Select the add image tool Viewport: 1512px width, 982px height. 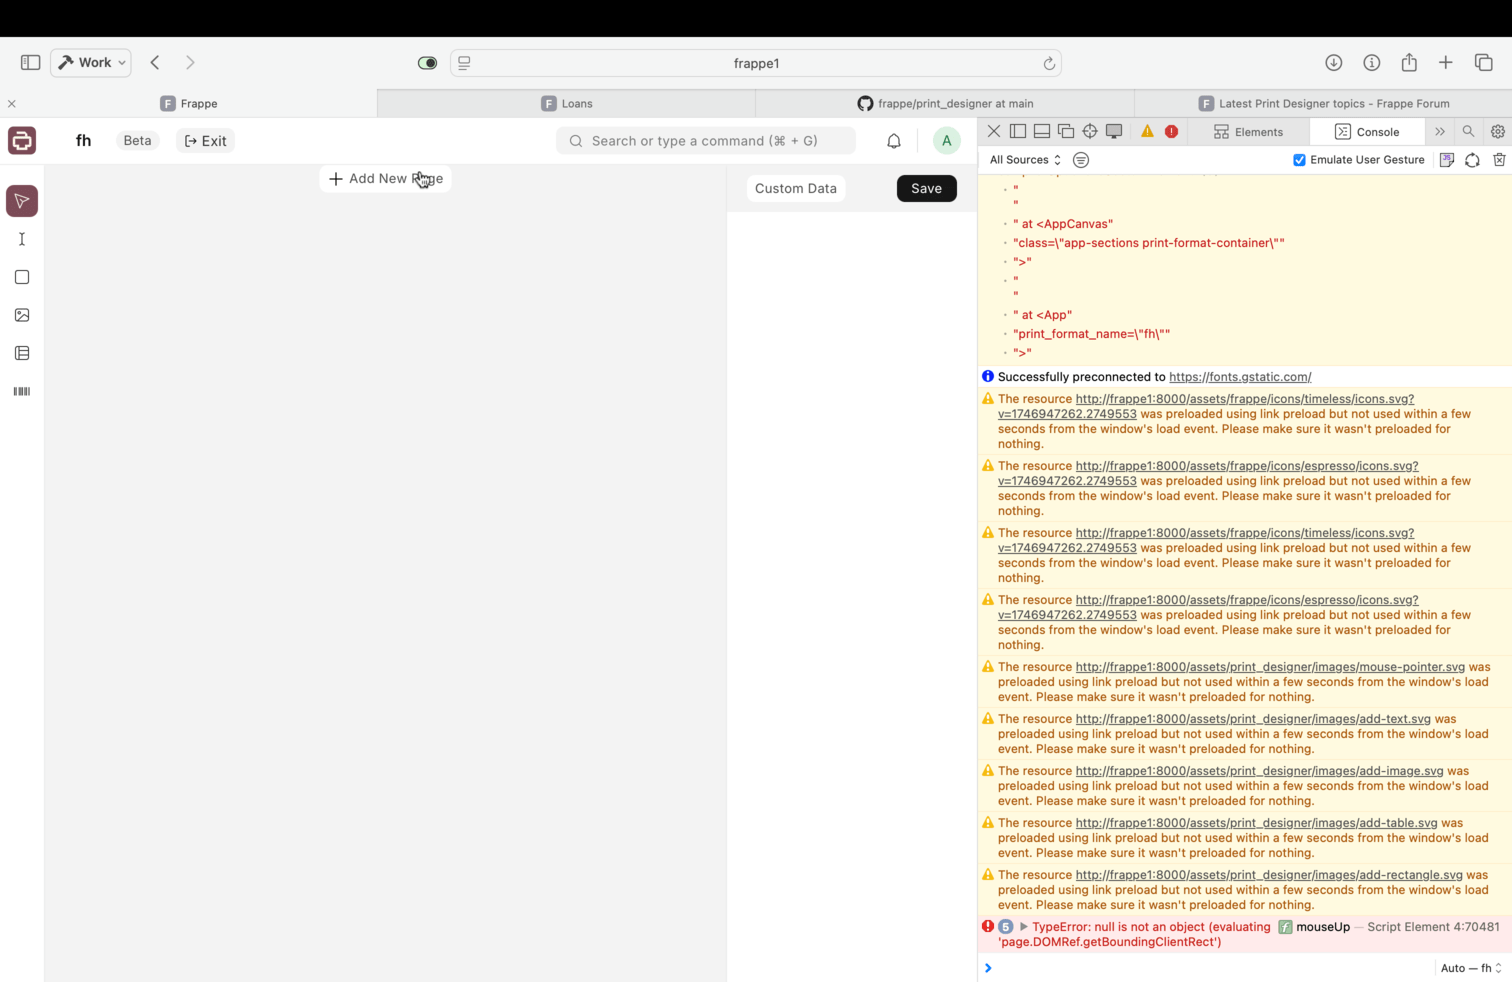tap(22, 315)
